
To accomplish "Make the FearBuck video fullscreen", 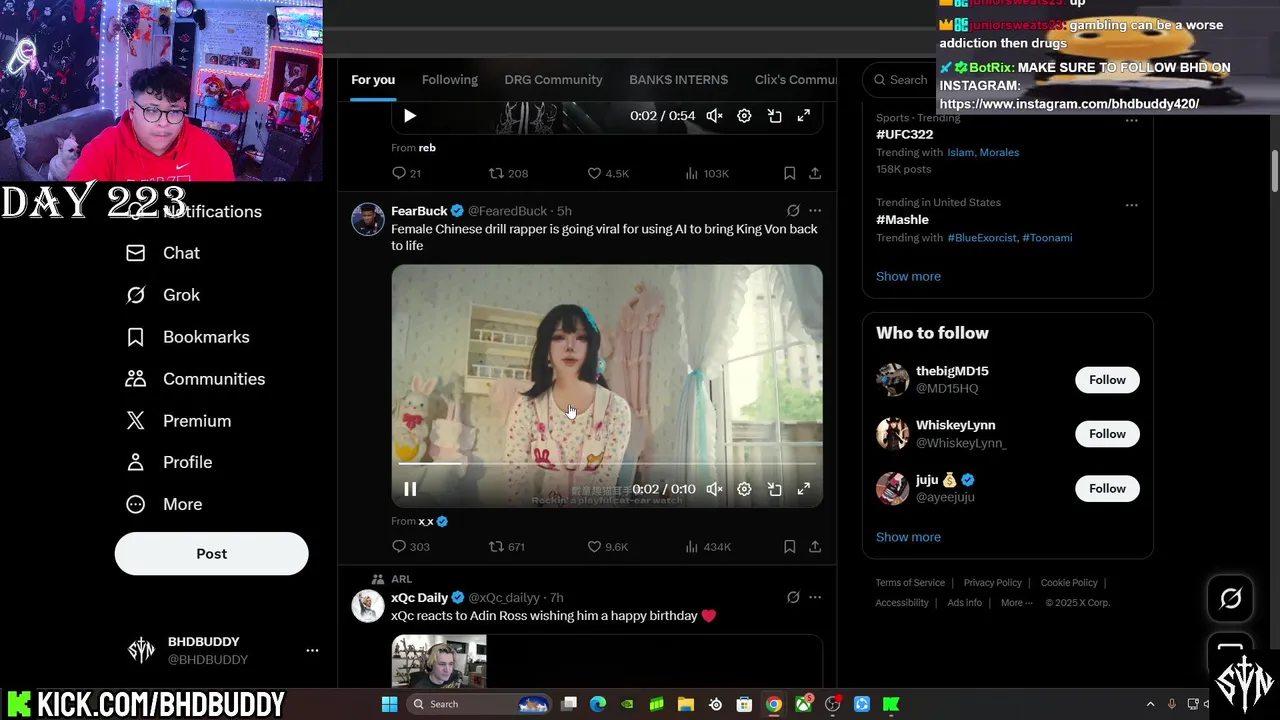I will click(x=803, y=489).
